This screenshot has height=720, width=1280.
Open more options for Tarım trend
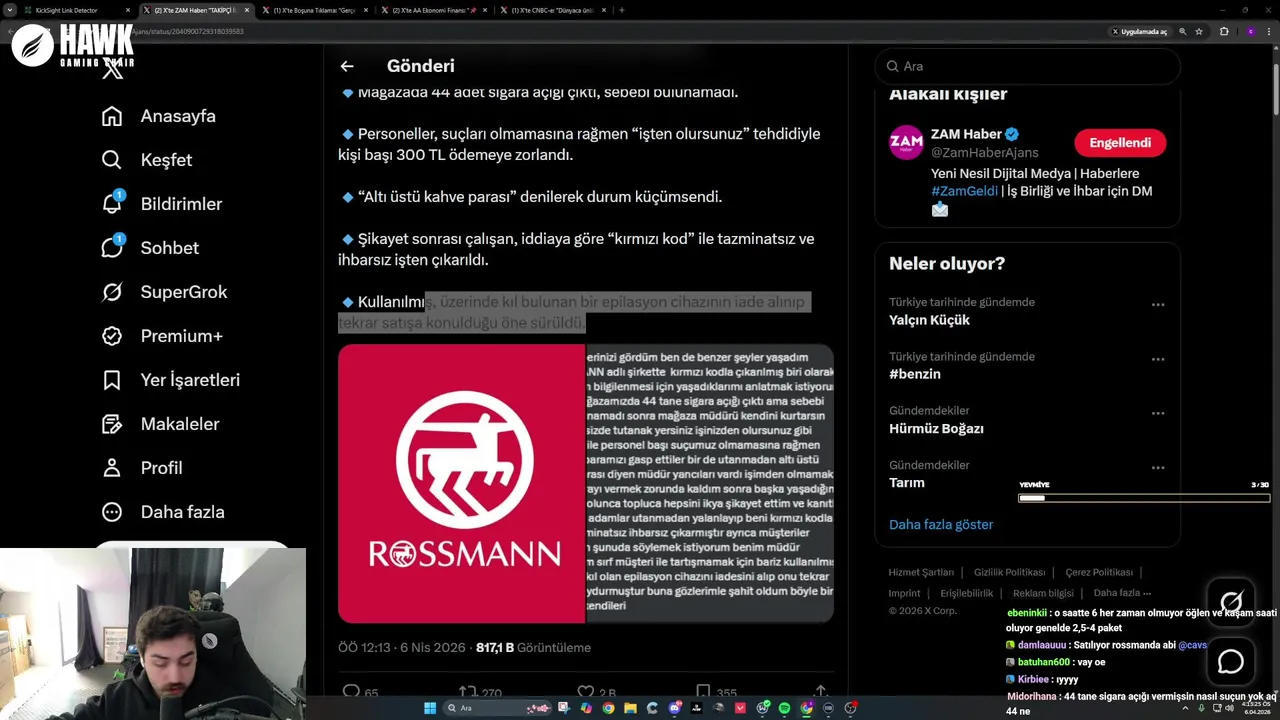click(1158, 468)
